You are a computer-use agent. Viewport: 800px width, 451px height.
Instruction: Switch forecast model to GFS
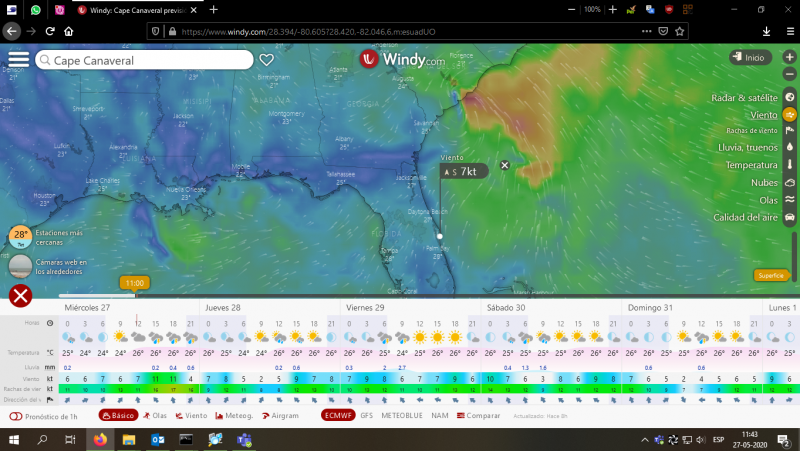(x=366, y=415)
